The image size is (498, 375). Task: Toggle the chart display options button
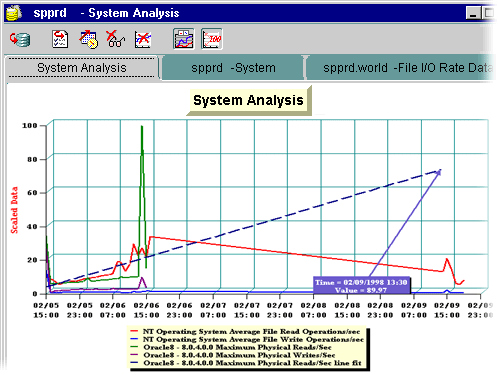(x=184, y=39)
